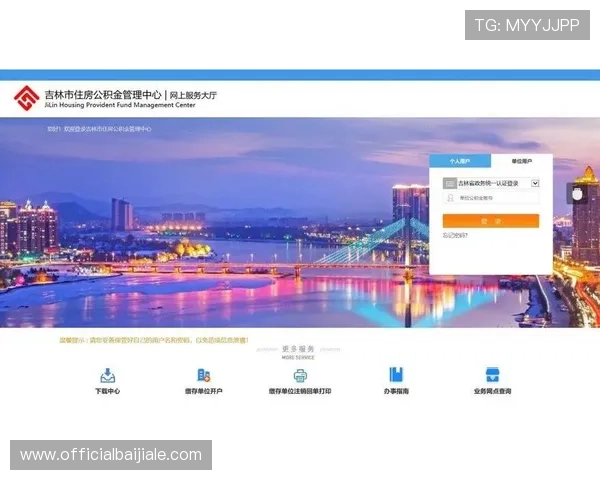Switch to the 个人用户 tab
600x480 pixels.
point(460,161)
